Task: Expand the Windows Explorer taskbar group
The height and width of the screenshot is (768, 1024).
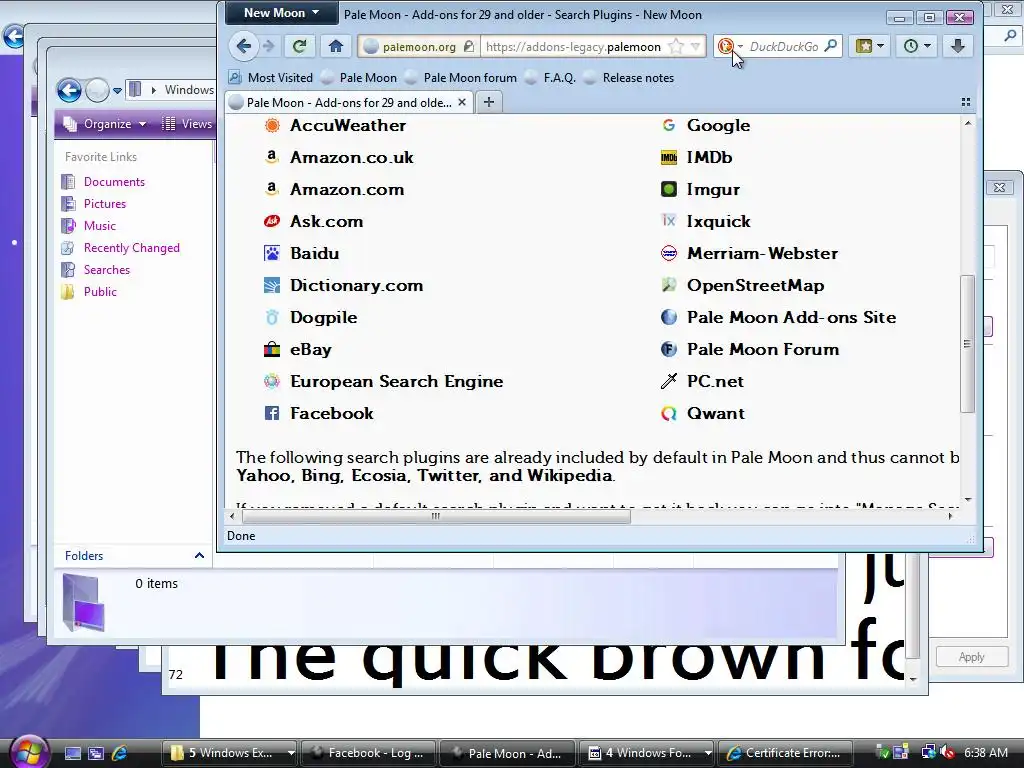Action: (291, 753)
